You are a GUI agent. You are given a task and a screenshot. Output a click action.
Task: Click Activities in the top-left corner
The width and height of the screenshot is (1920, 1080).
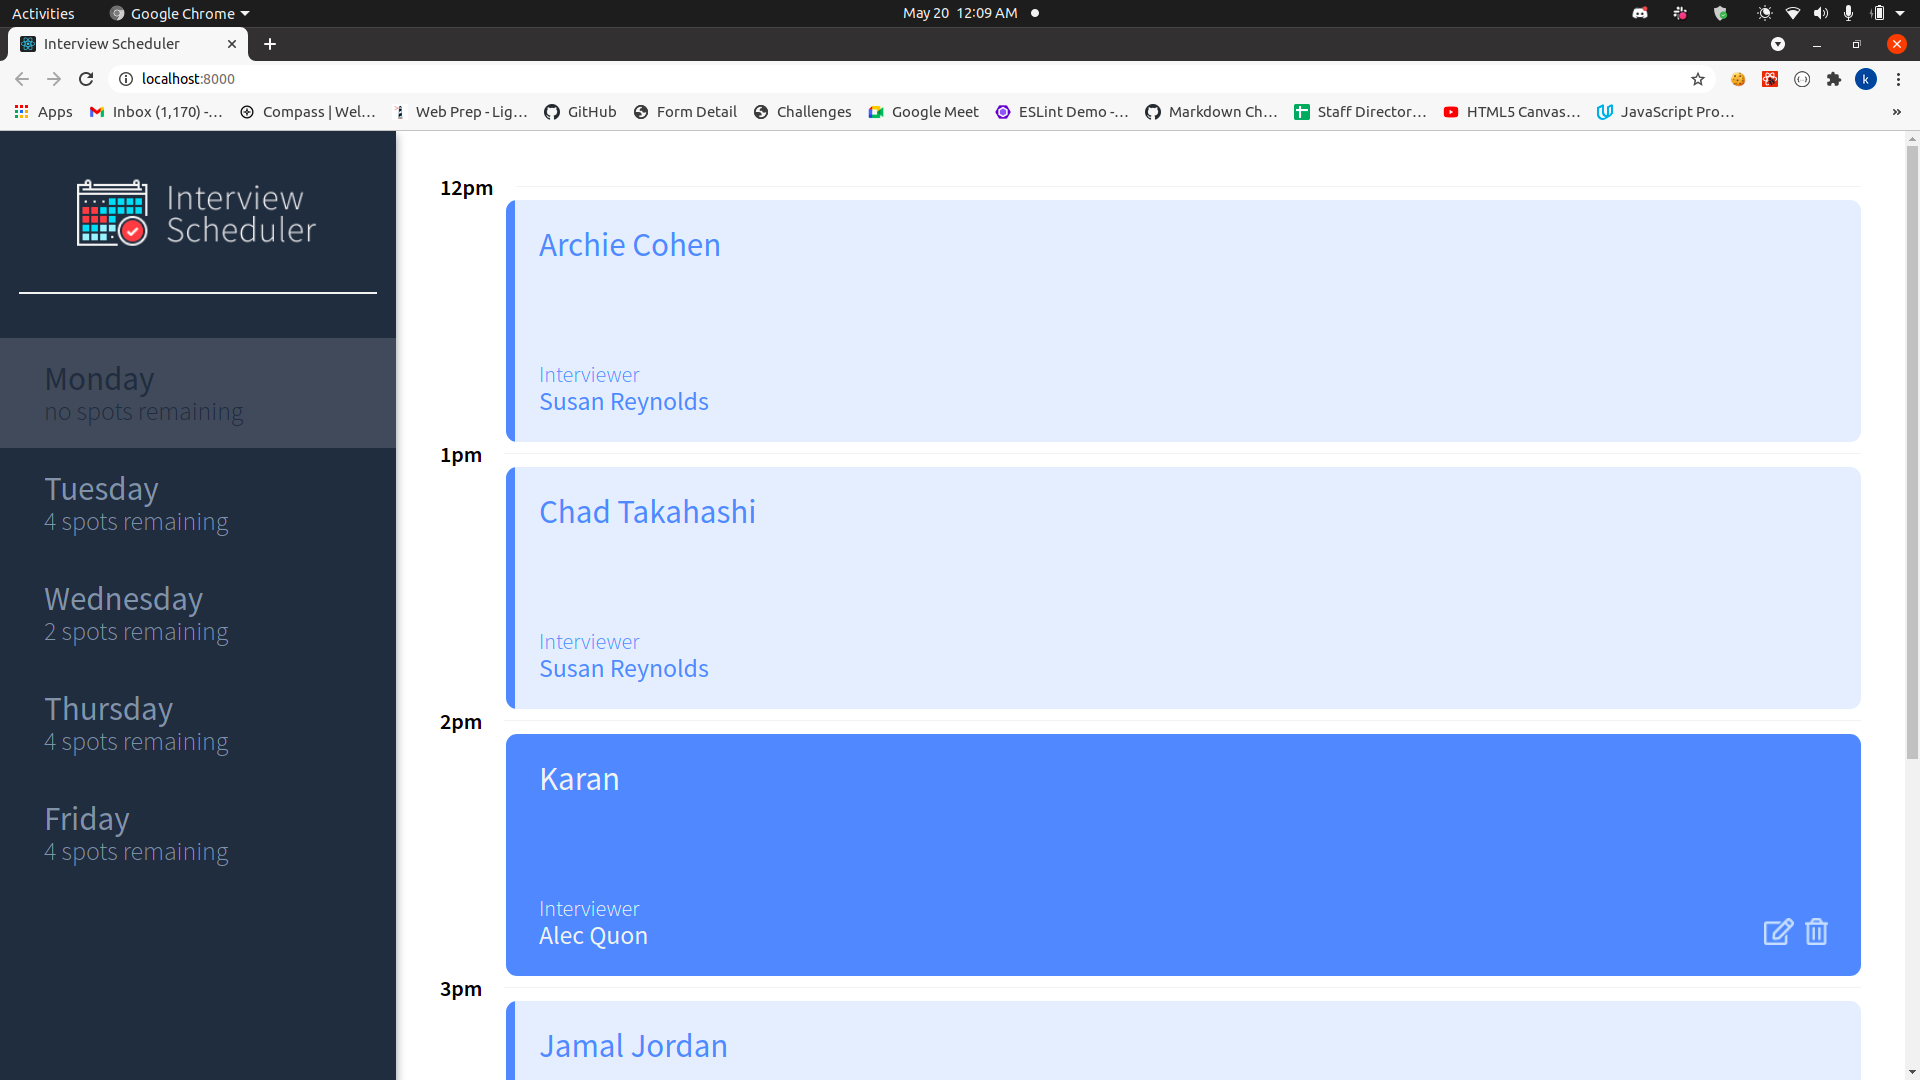43,13
